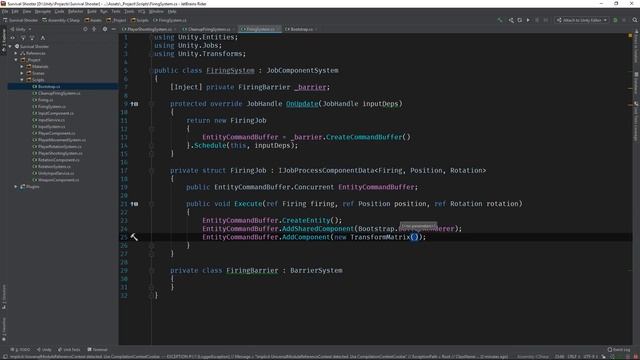Screen dimensions: 640x360
Task: Click the build hammer icon in toolbar
Action: [x=500, y=20]
